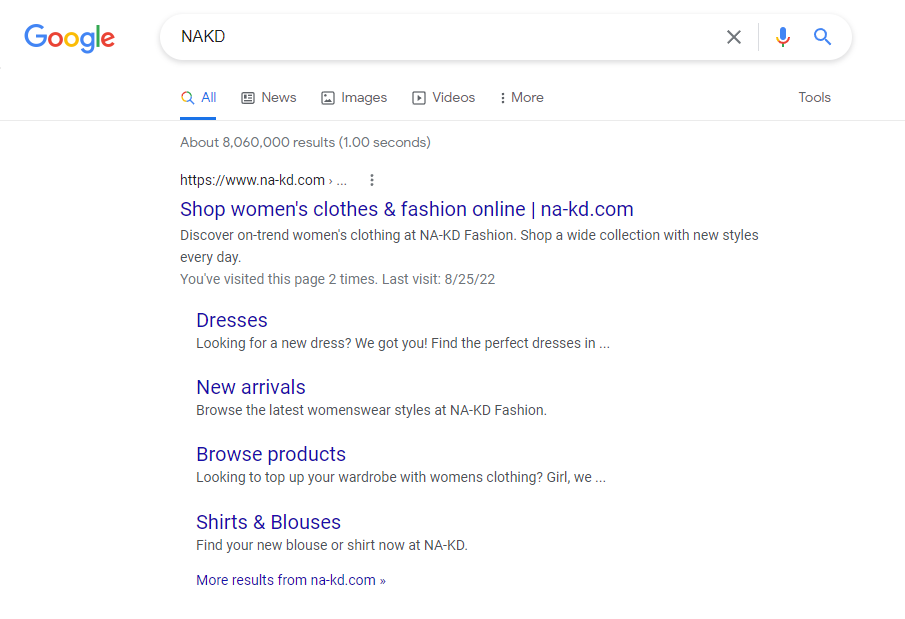Open the Shirts & Blouses sitelink
Image resolution: width=905 pixels, height=619 pixels.
click(269, 522)
